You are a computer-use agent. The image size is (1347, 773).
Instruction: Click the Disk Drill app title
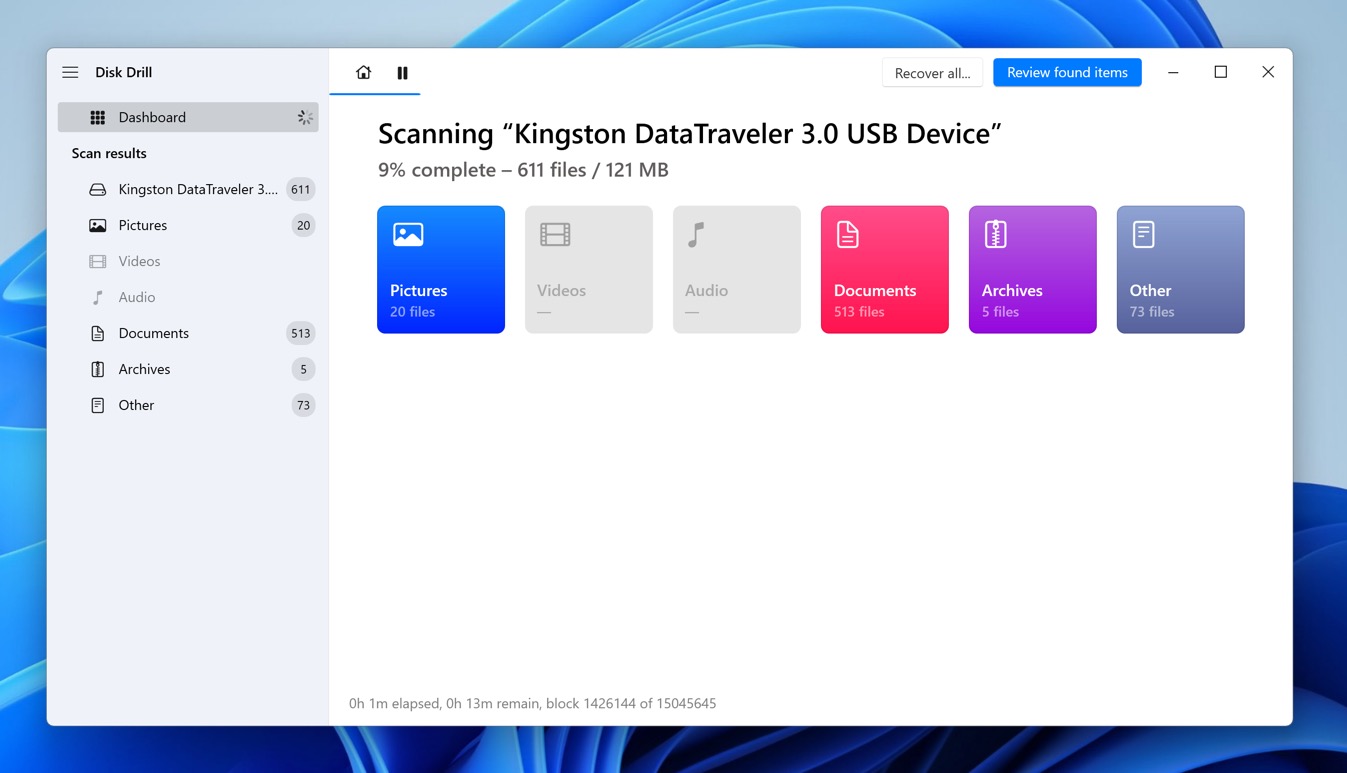pyautogui.click(x=124, y=72)
